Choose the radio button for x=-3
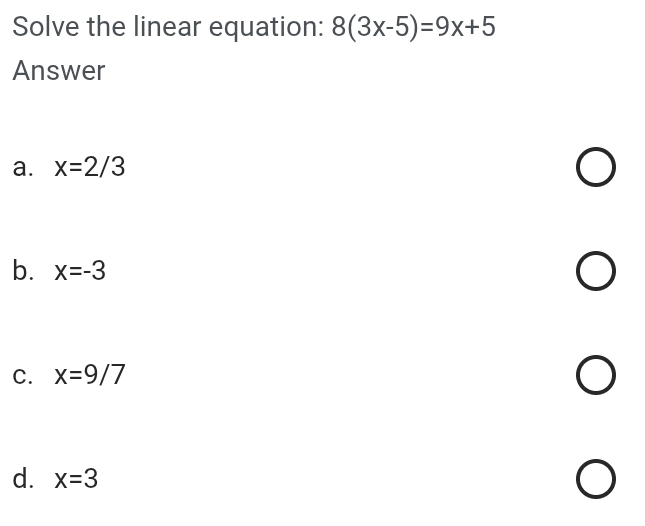This screenshot has height=526, width=645. coord(595,272)
